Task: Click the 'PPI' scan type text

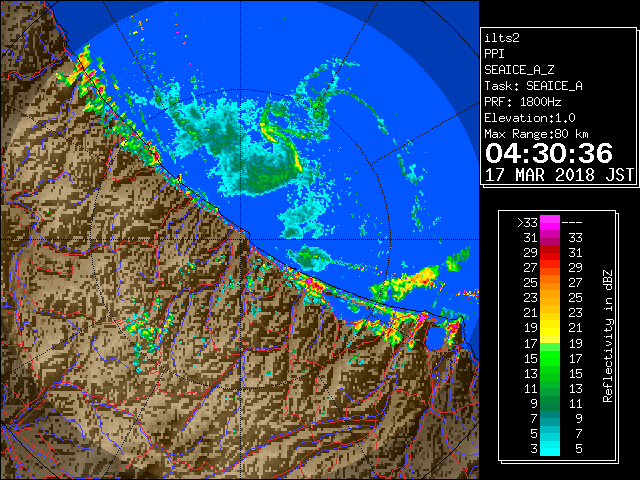Action: (494, 54)
